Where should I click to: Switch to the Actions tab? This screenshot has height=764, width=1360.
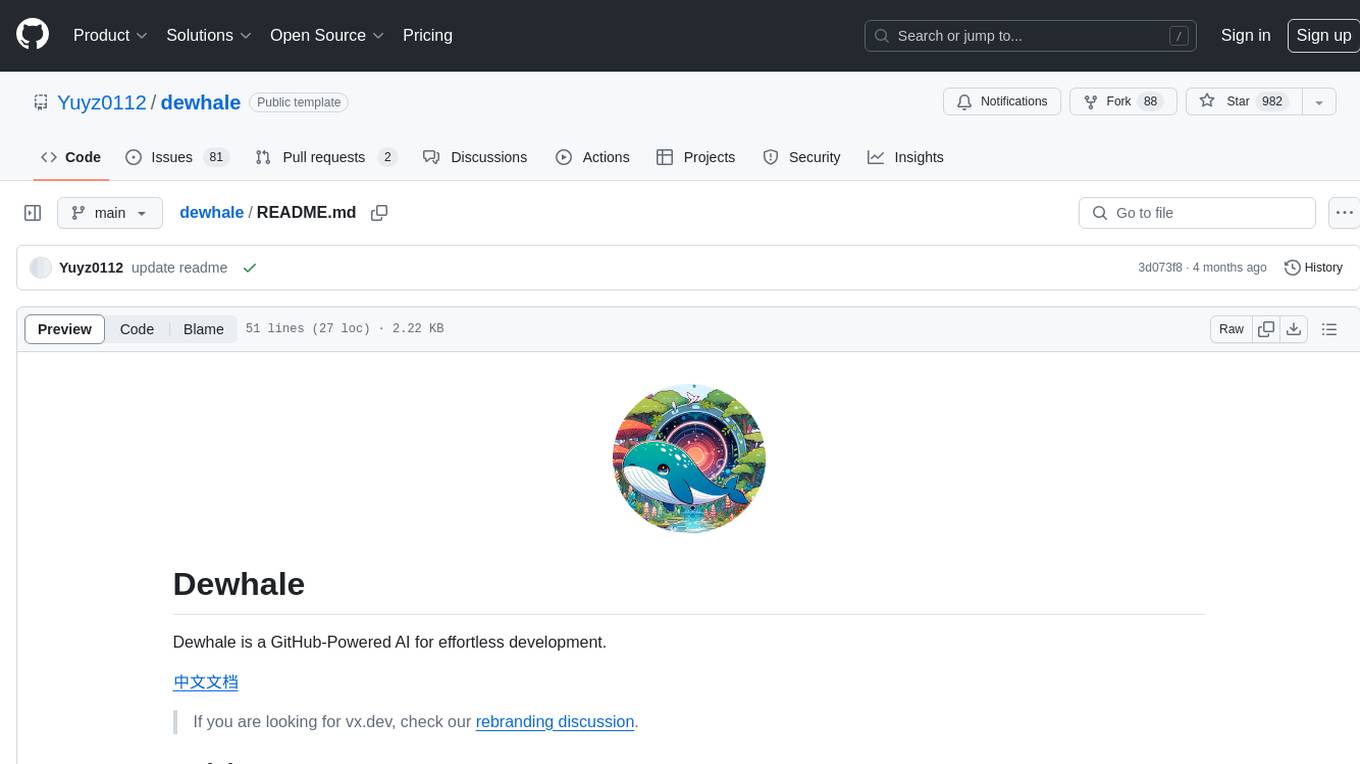[x=592, y=157]
